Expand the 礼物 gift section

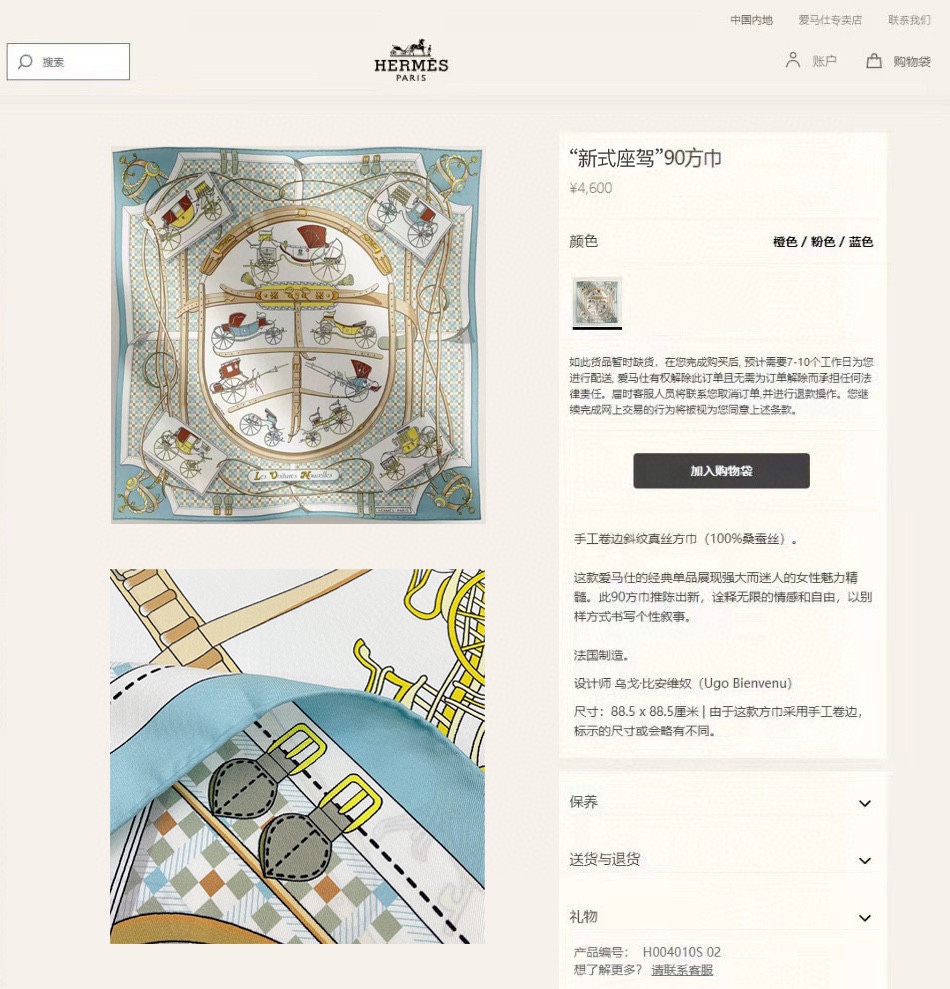click(720, 917)
